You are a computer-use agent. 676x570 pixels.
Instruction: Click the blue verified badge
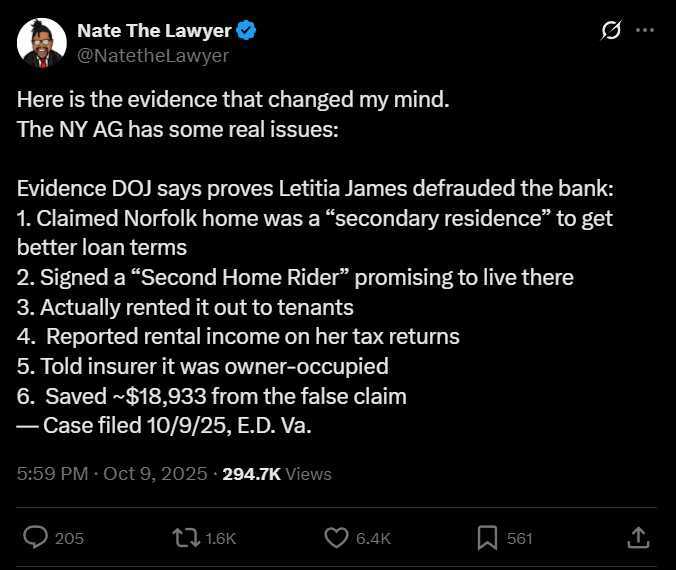click(x=246, y=31)
